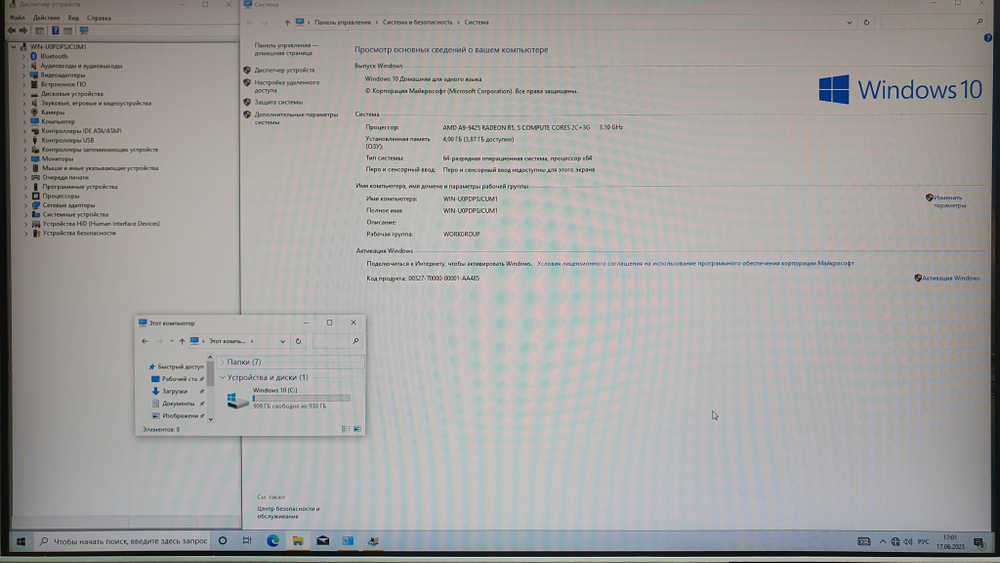
Task: Click the help icon in Device Manager toolbar
Action: [55, 31]
